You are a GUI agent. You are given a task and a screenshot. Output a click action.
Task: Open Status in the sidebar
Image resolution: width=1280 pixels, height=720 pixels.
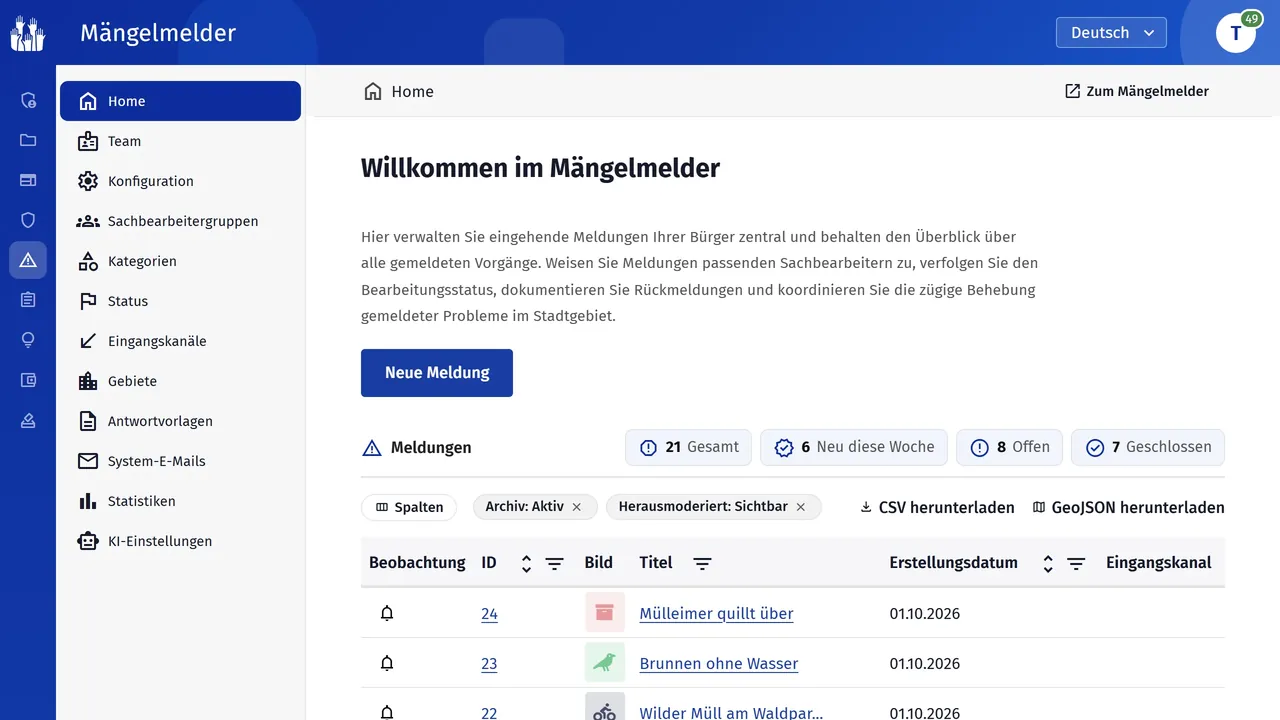point(180,301)
